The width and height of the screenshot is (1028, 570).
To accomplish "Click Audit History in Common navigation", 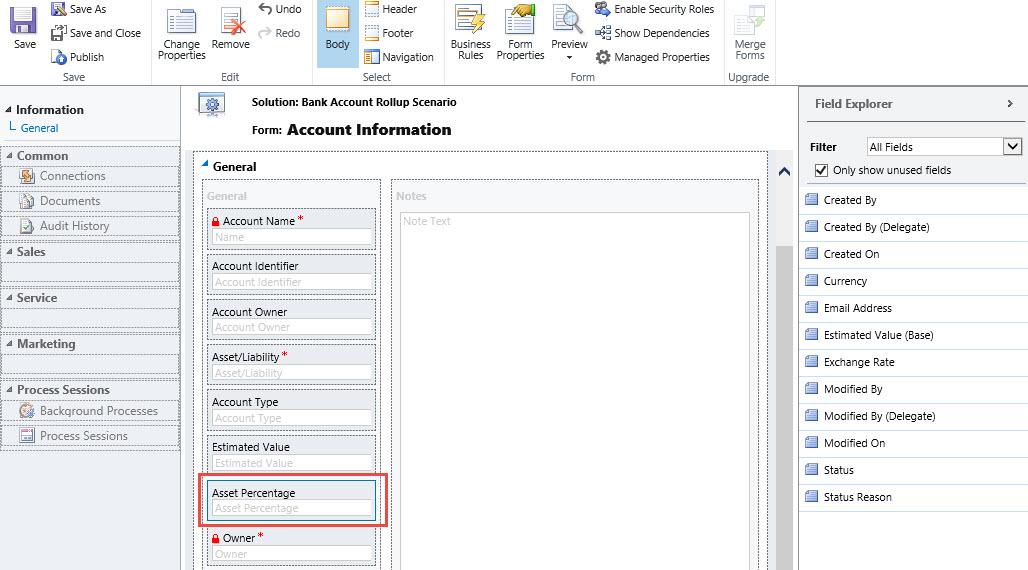I will (74, 226).
